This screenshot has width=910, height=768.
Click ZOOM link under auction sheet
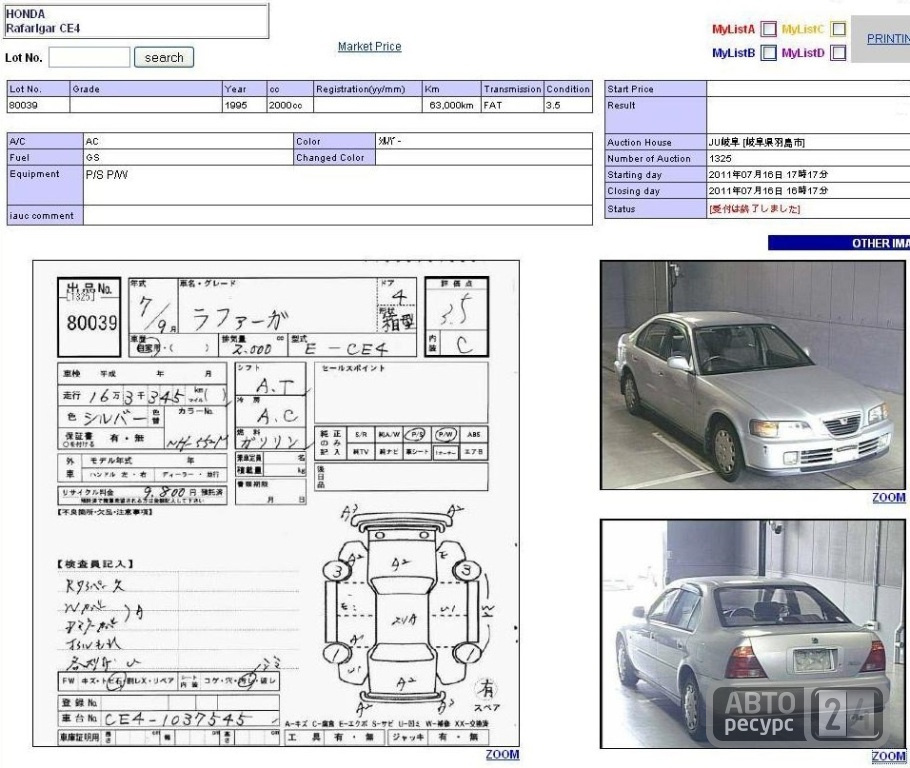[x=502, y=754]
